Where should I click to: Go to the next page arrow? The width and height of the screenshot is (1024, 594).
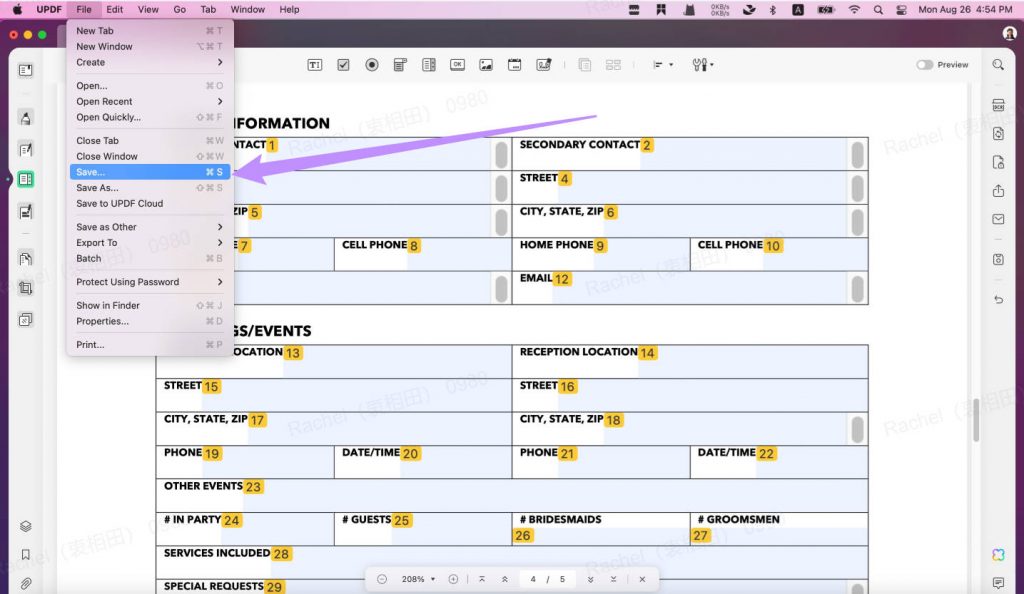pyautogui.click(x=590, y=578)
